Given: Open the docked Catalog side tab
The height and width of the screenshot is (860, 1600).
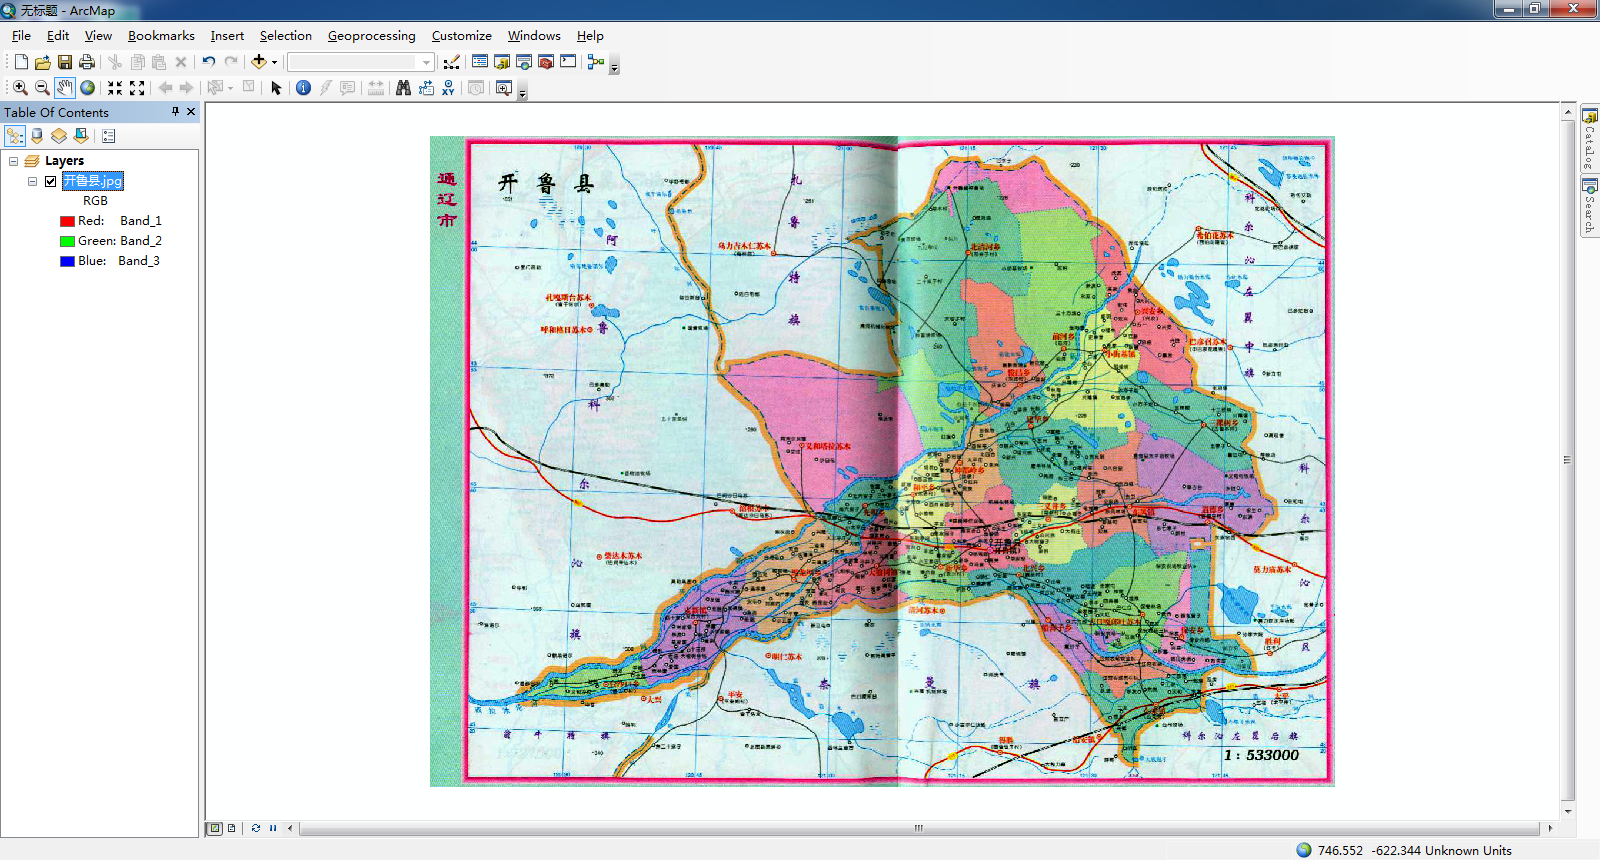Looking at the screenshot, I should [1589, 138].
